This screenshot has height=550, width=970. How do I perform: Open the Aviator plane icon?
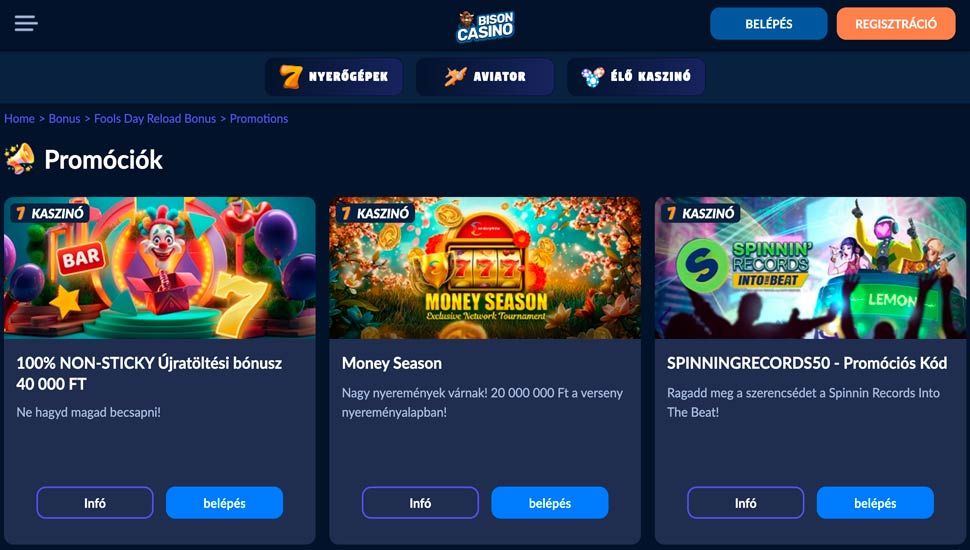click(455, 77)
